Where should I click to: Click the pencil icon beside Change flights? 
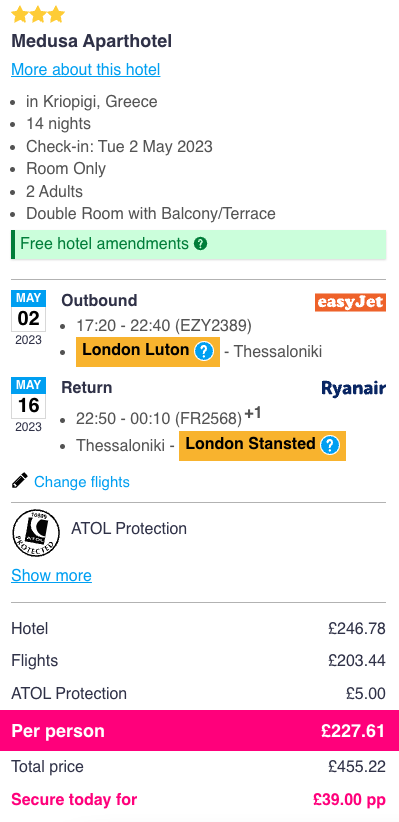[x=19, y=481]
